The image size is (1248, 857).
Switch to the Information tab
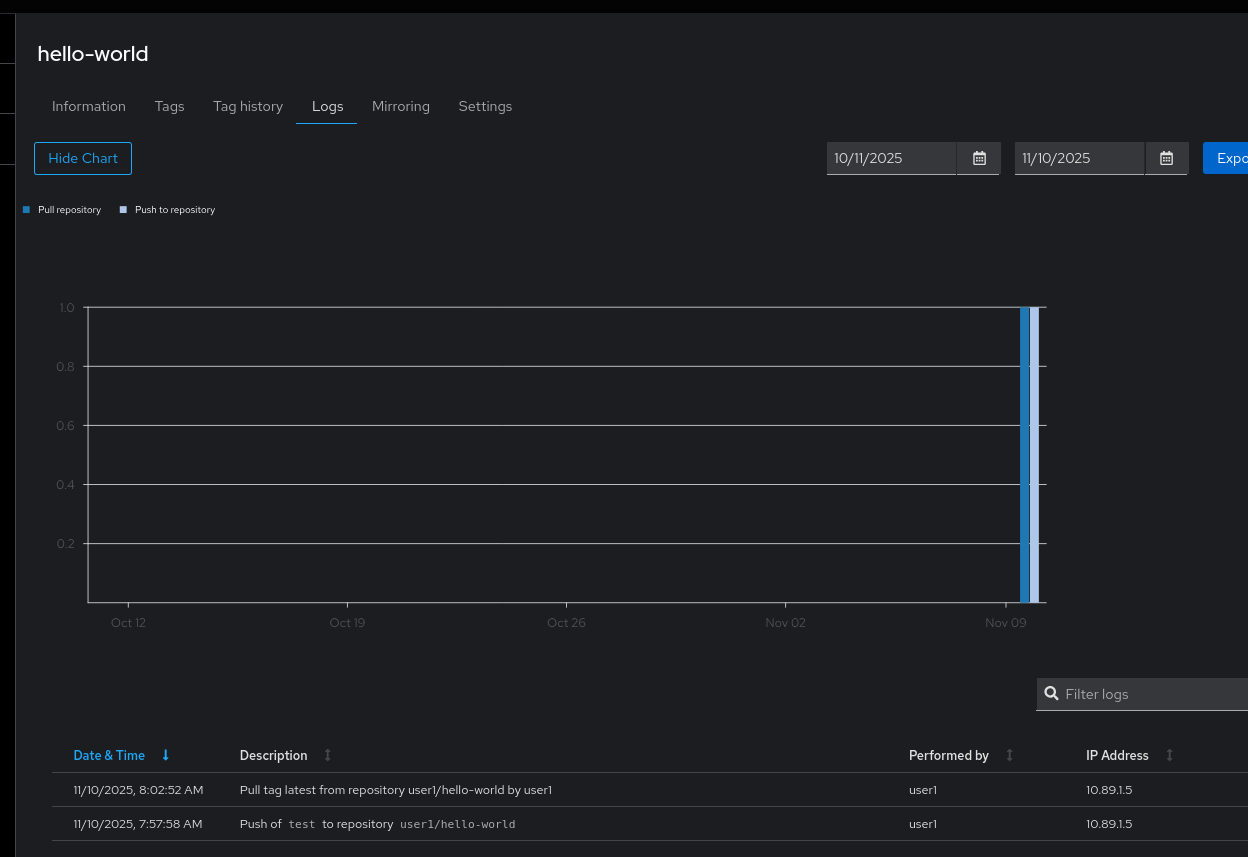pyautogui.click(x=89, y=106)
